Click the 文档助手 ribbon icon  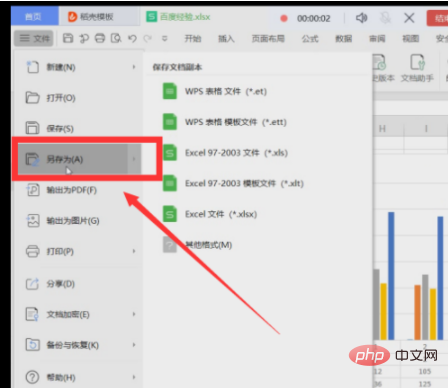pyautogui.click(x=417, y=69)
